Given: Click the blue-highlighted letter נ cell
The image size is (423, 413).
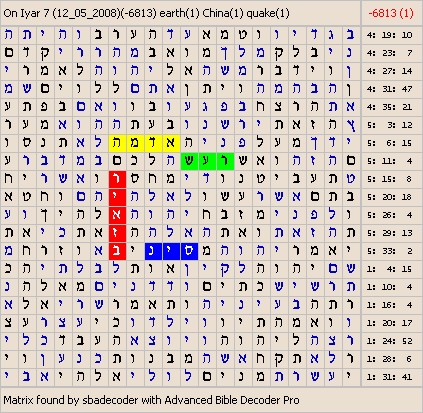Looking at the screenshot, I should [153, 251].
